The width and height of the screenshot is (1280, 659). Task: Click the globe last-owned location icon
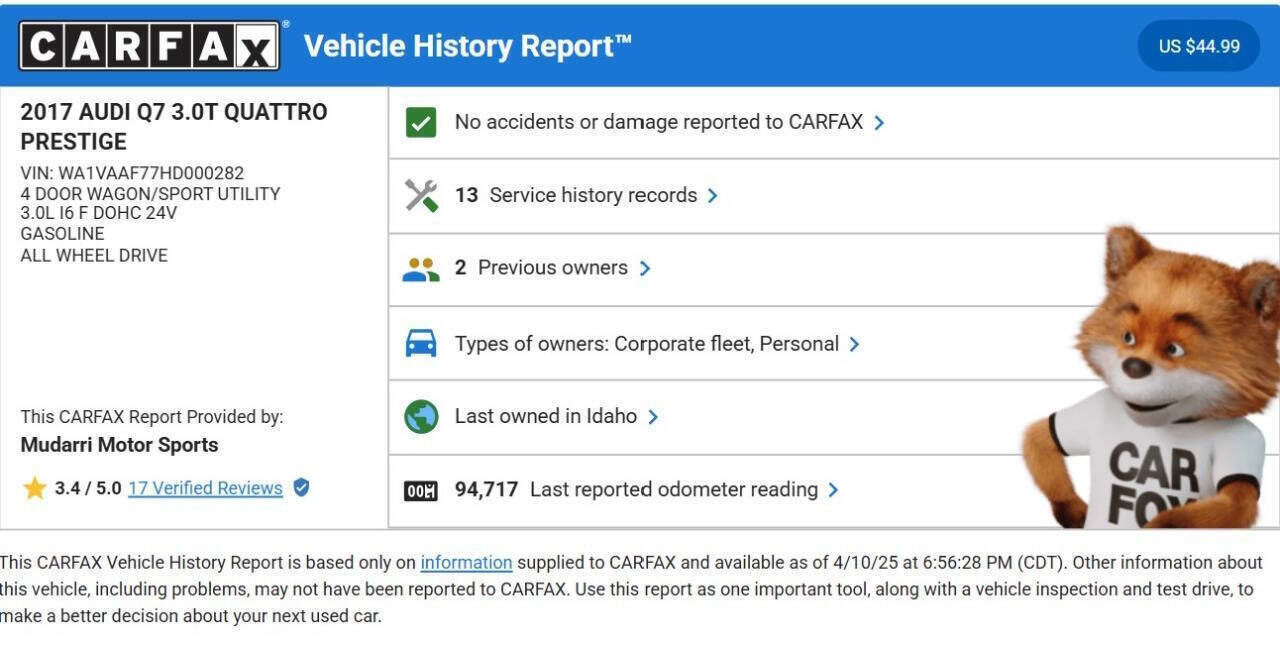(x=421, y=416)
